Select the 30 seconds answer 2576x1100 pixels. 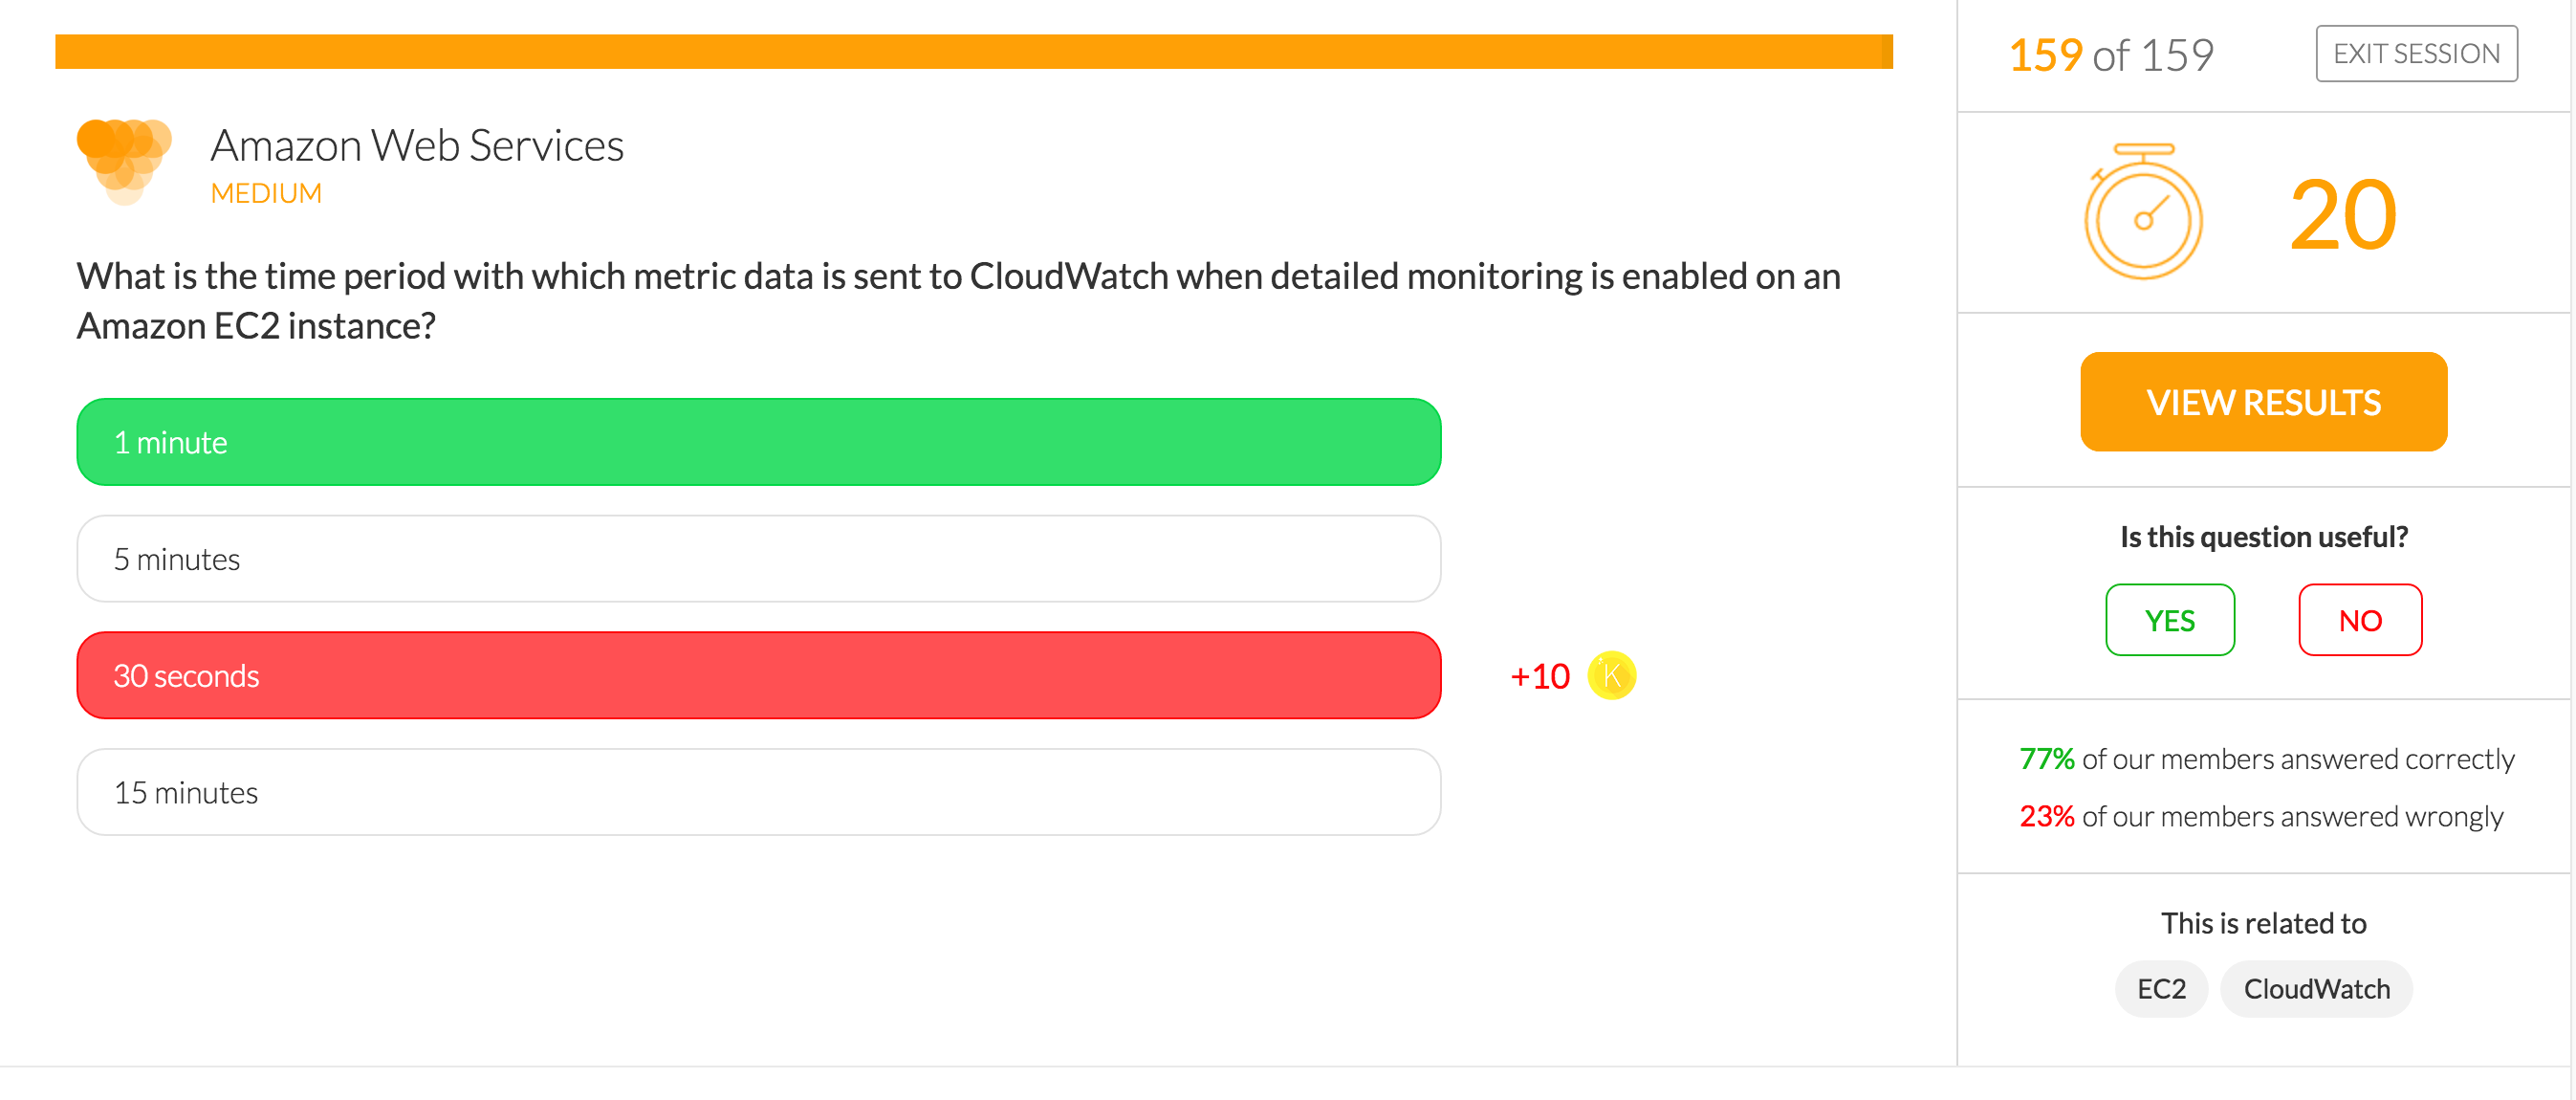[x=759, y=675]
